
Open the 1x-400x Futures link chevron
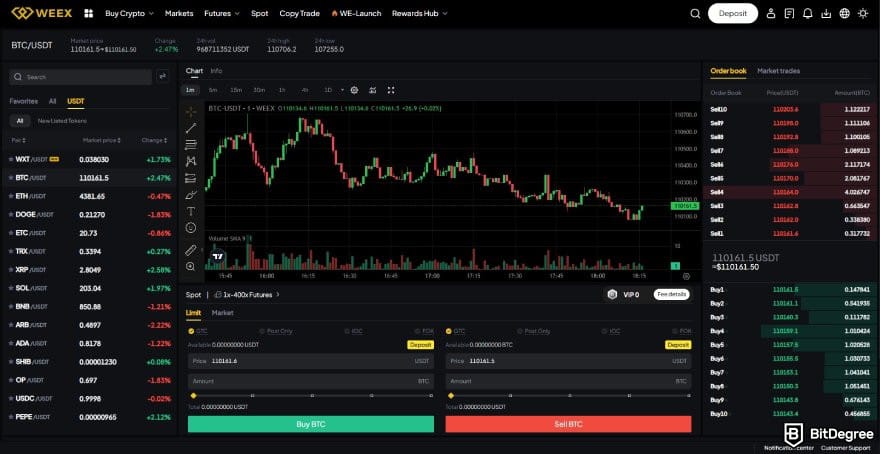point(278,294)
